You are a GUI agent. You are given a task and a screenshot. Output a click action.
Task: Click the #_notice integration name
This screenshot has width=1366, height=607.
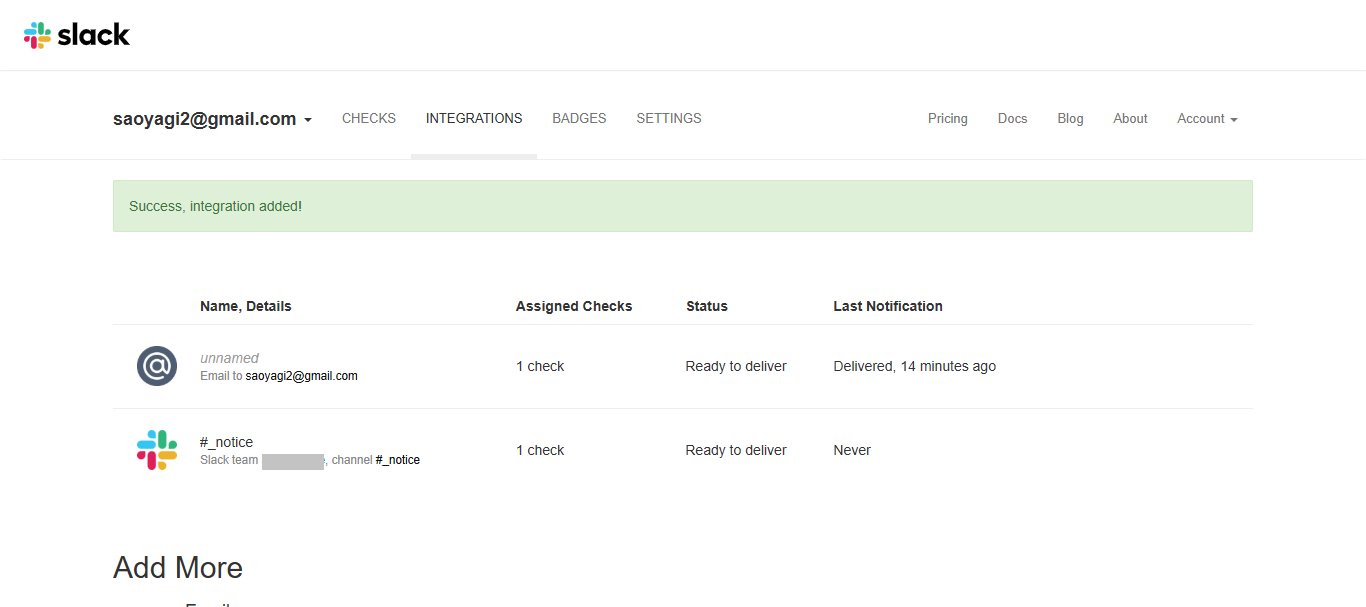click(226, 442)
